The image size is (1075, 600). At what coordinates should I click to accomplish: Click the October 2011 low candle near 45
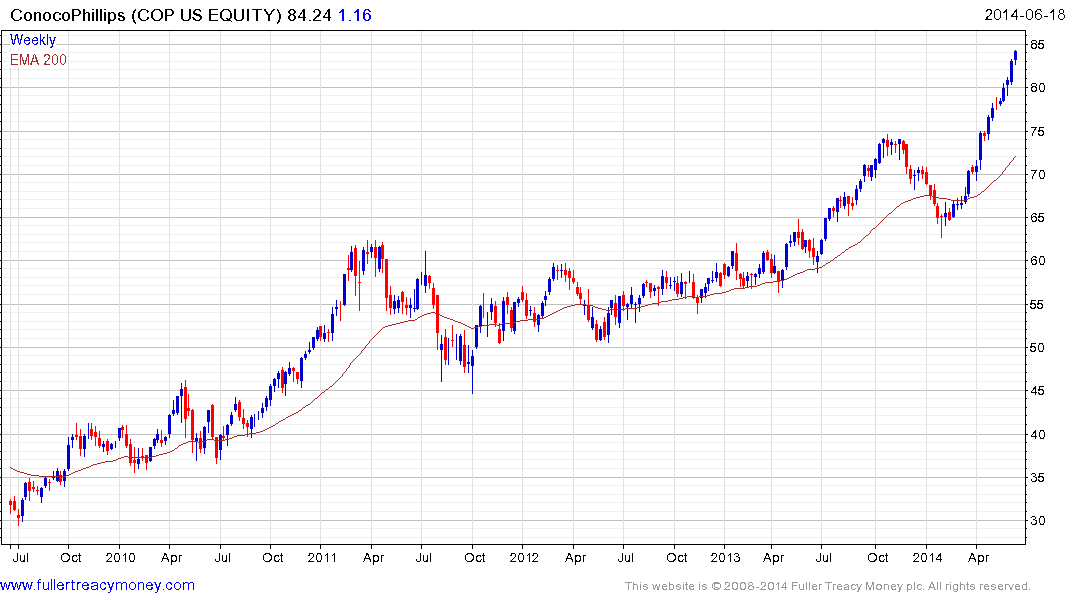coord(472,370)
